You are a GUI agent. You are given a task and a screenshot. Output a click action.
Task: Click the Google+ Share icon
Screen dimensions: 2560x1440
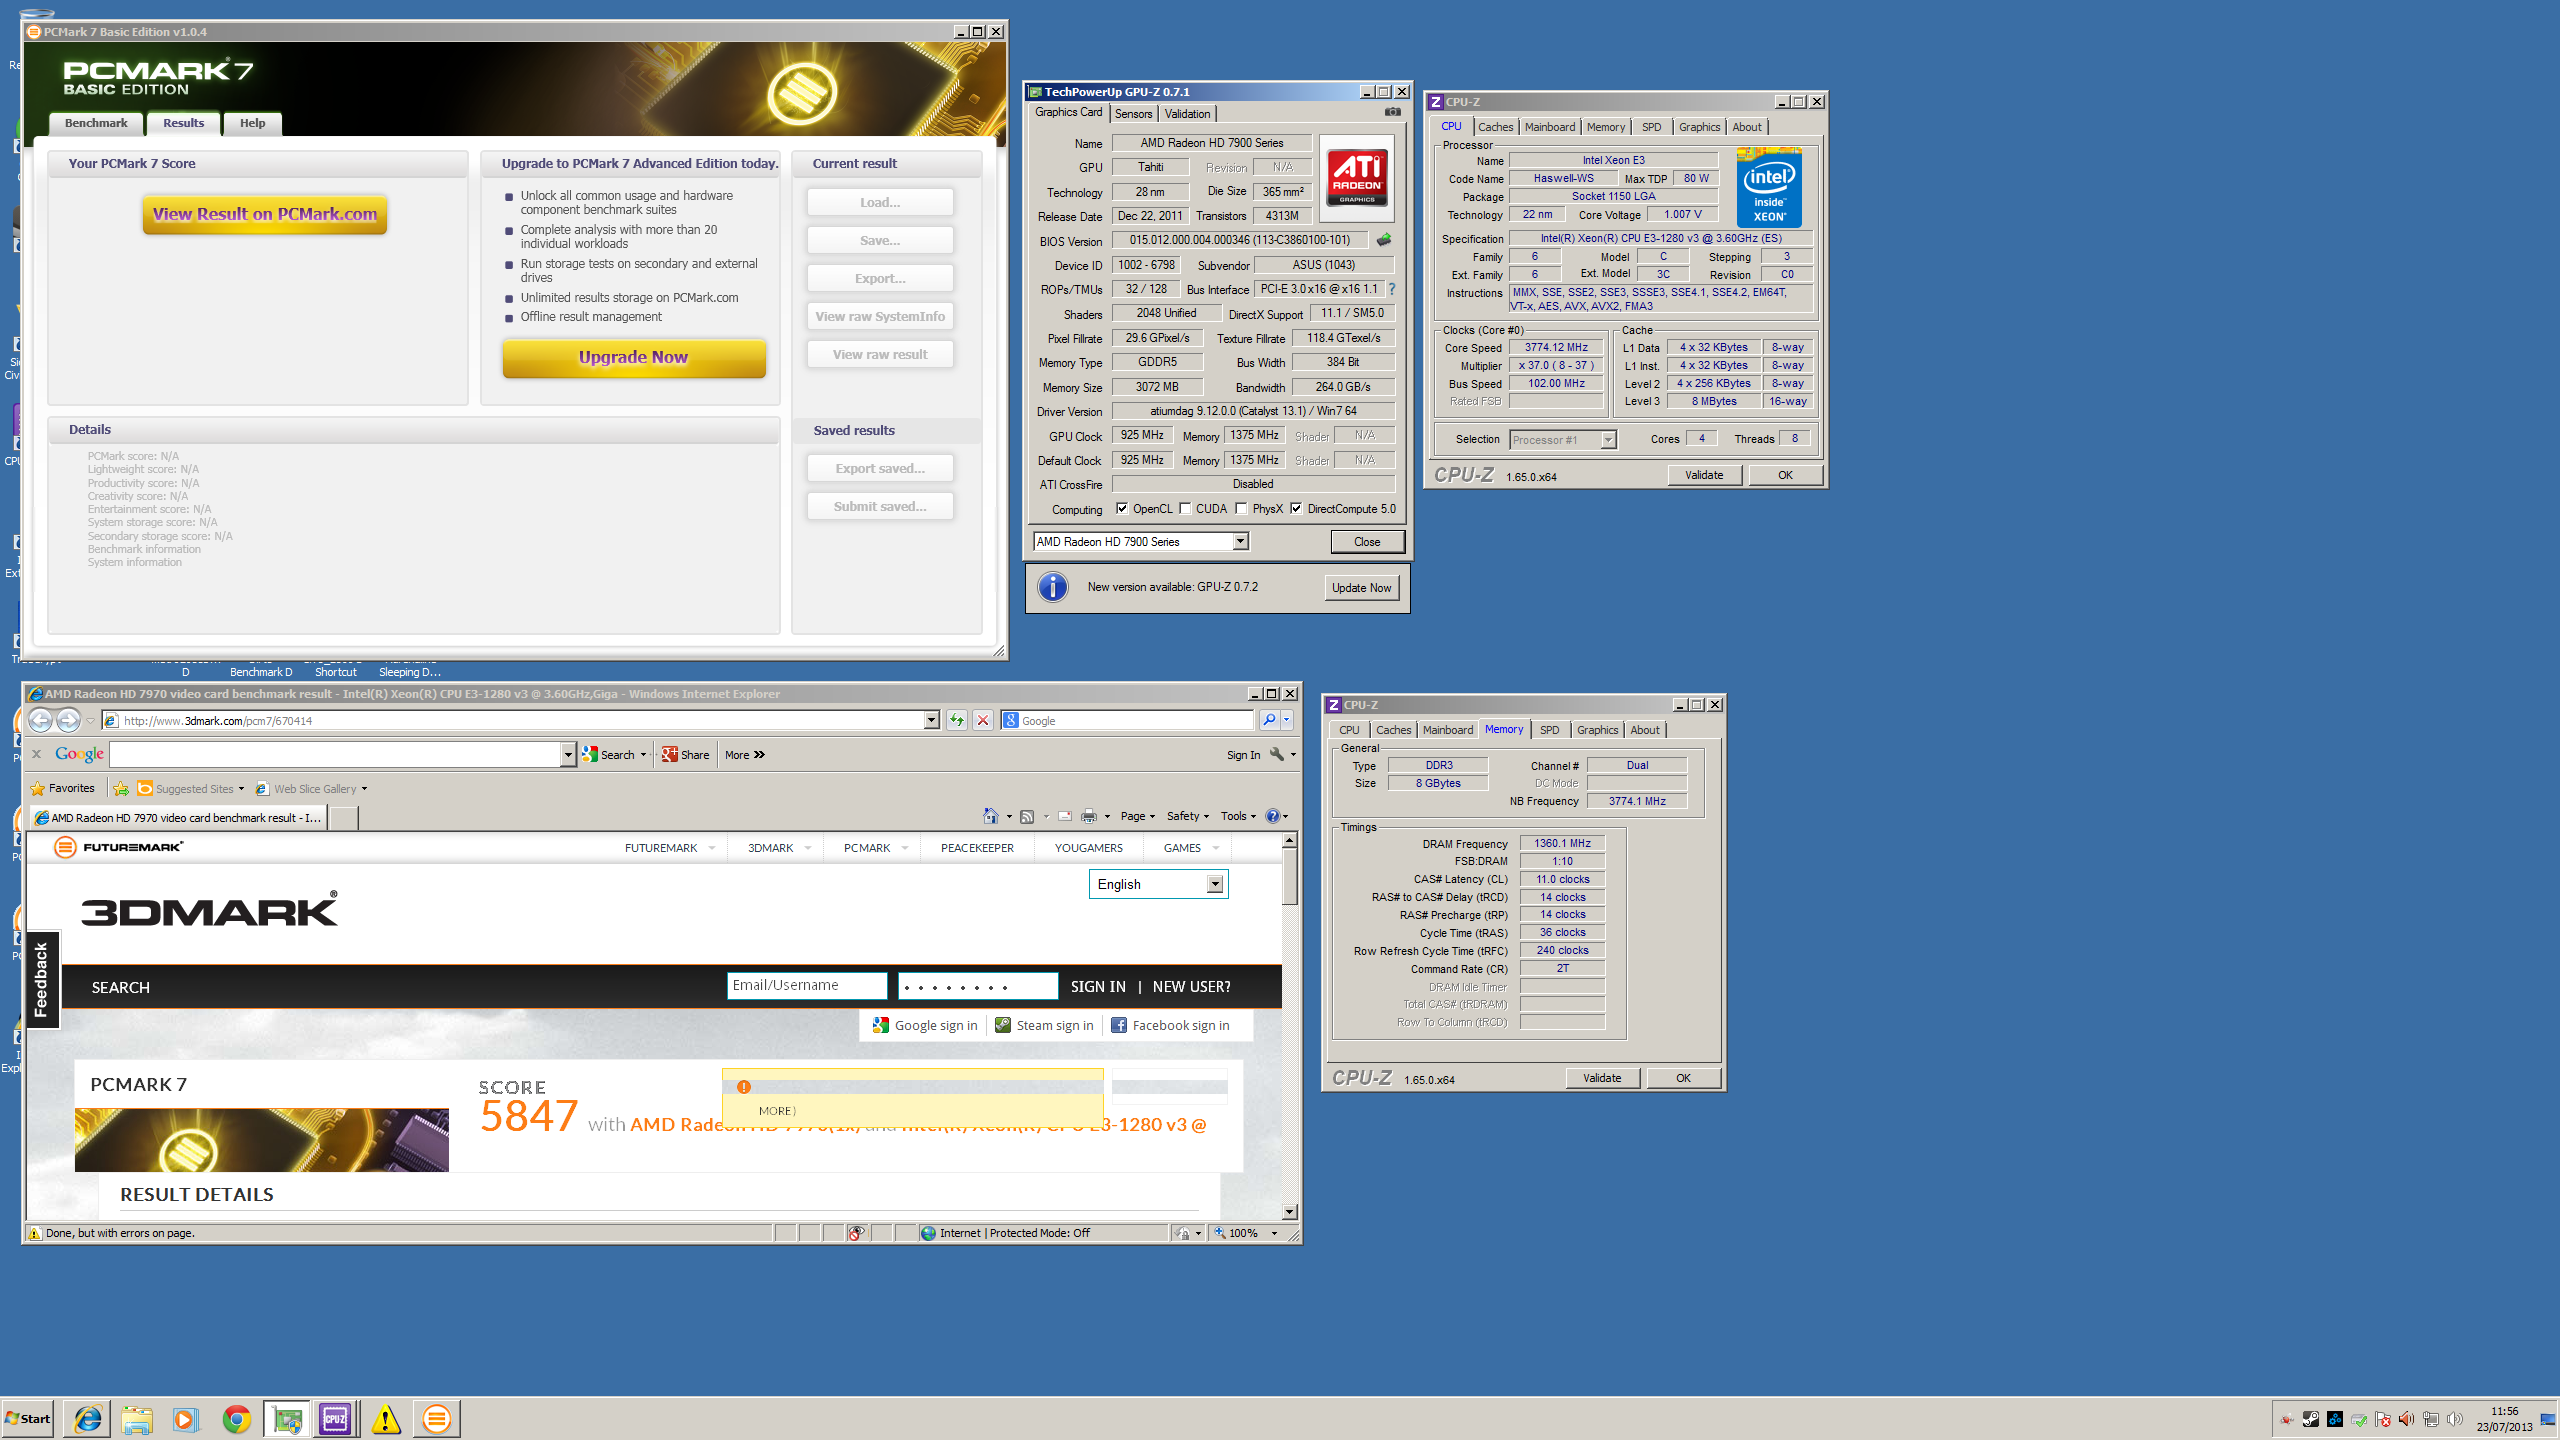(x=670, y=755)
